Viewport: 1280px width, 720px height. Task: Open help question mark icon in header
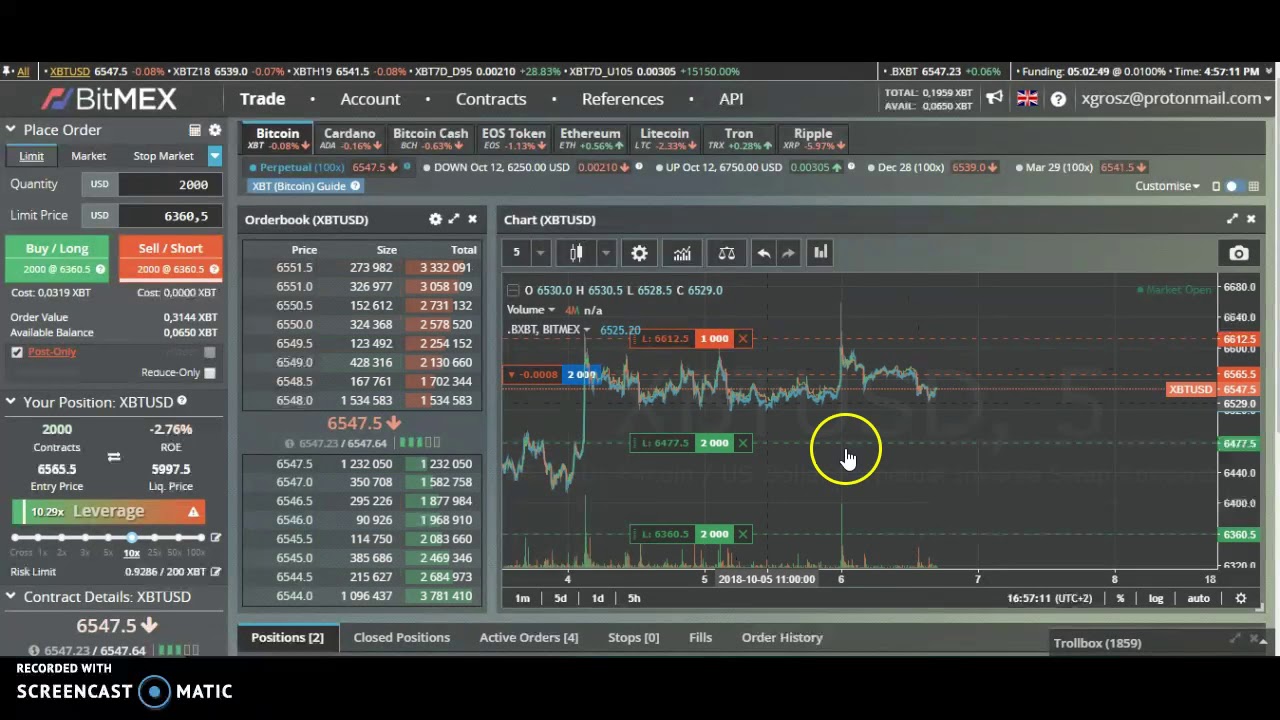pyautogui.click(x=1058, y=99)
